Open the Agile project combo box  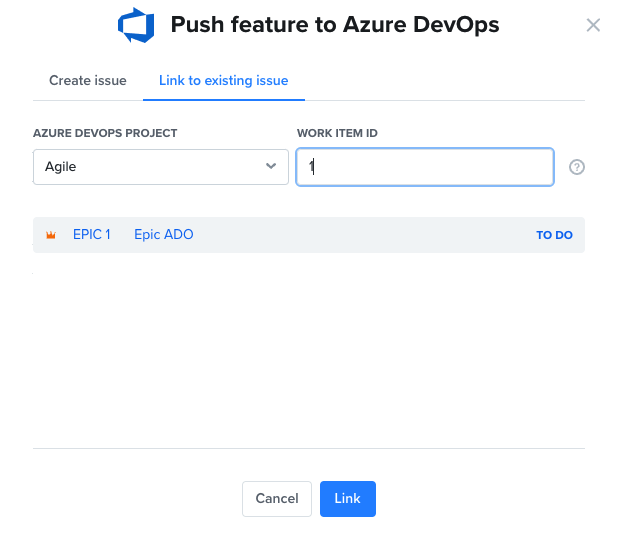point(160,167)
